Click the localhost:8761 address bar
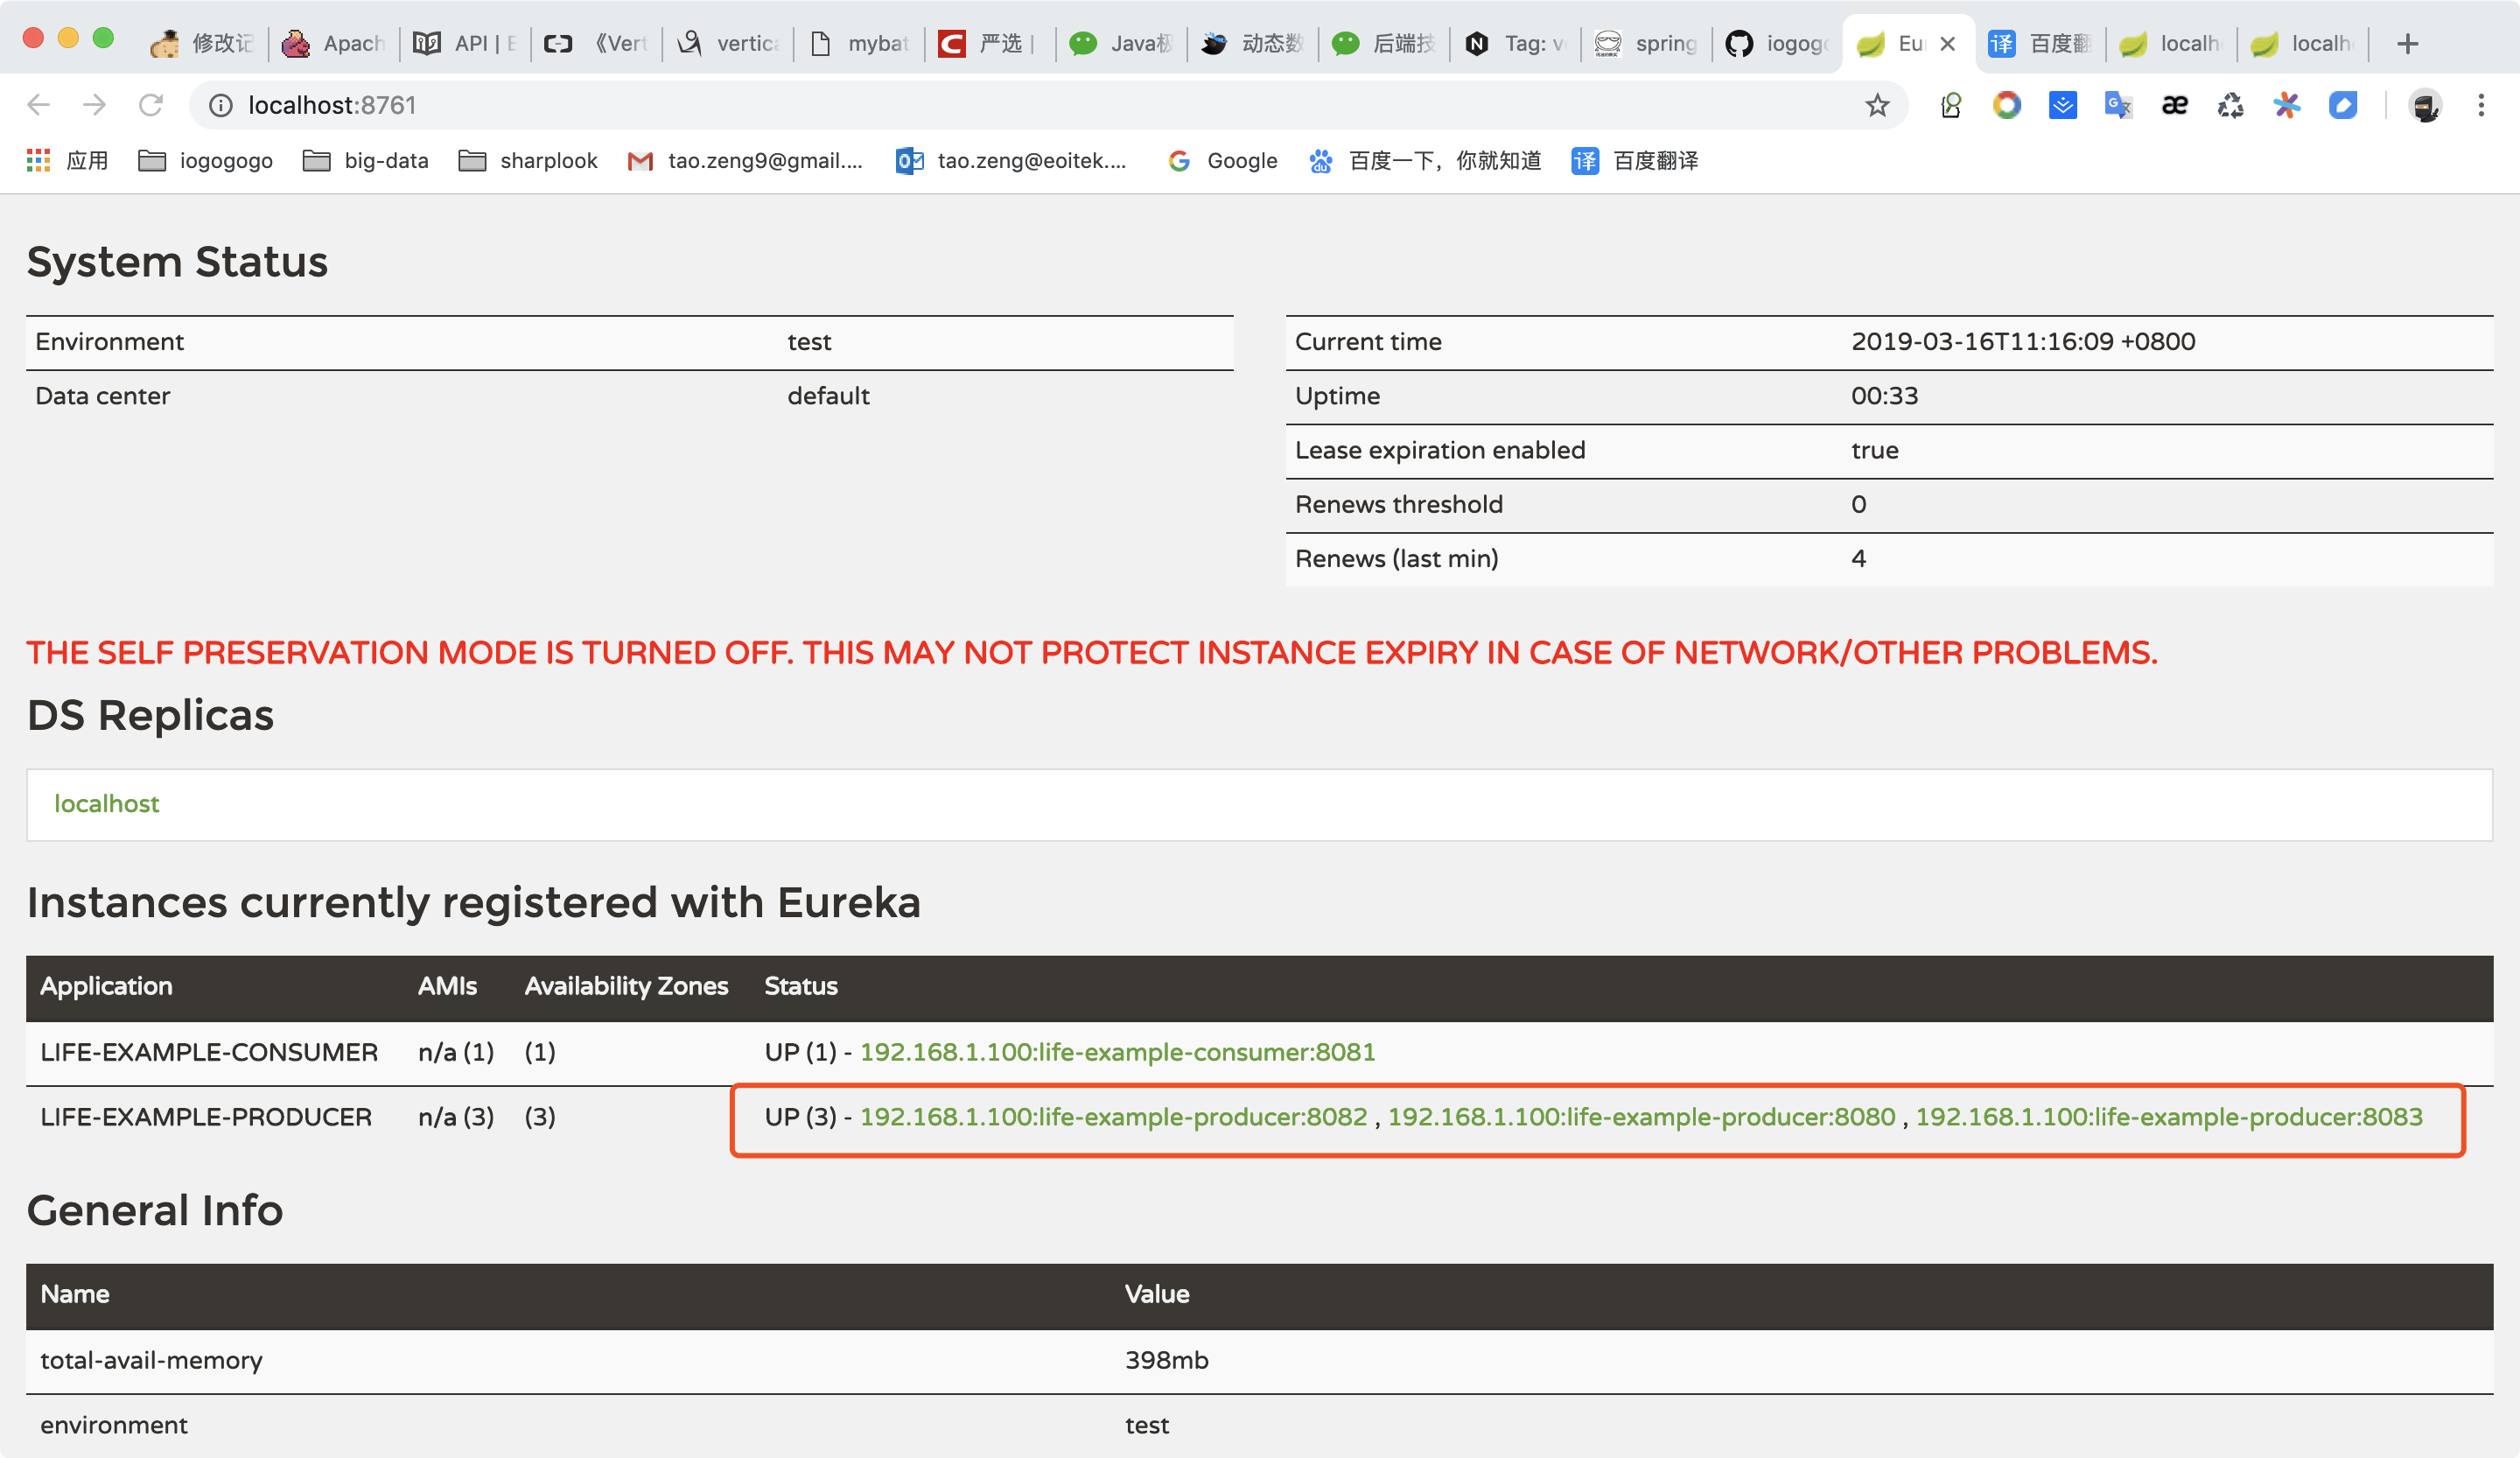2520x1458 pixels. pyautogui.click(x=1000, y=105)
